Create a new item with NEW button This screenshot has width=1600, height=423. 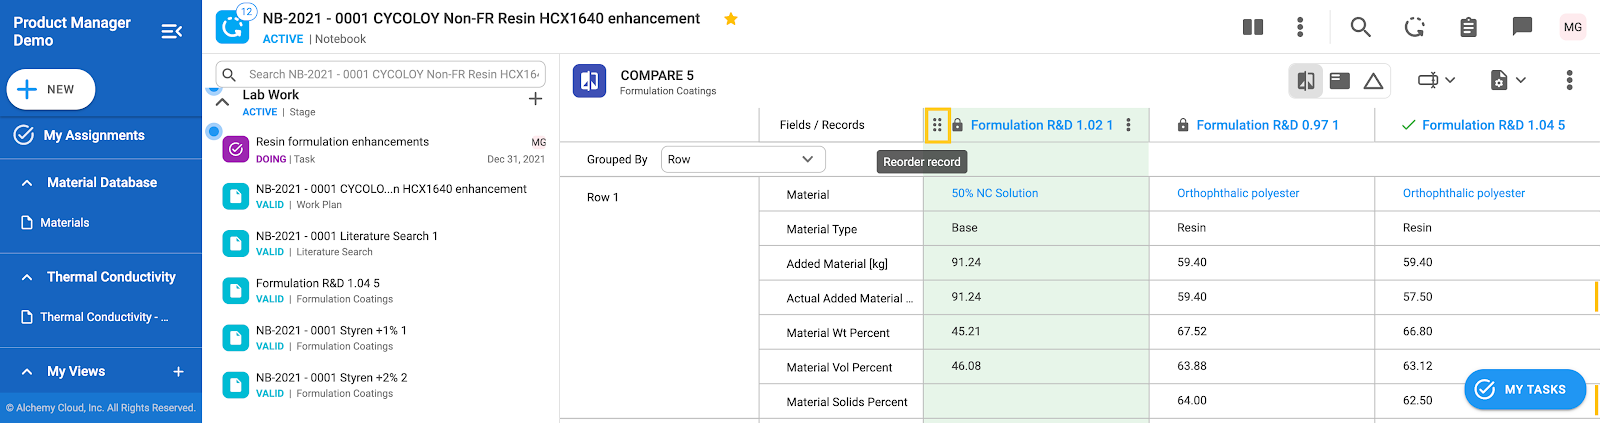51,89
